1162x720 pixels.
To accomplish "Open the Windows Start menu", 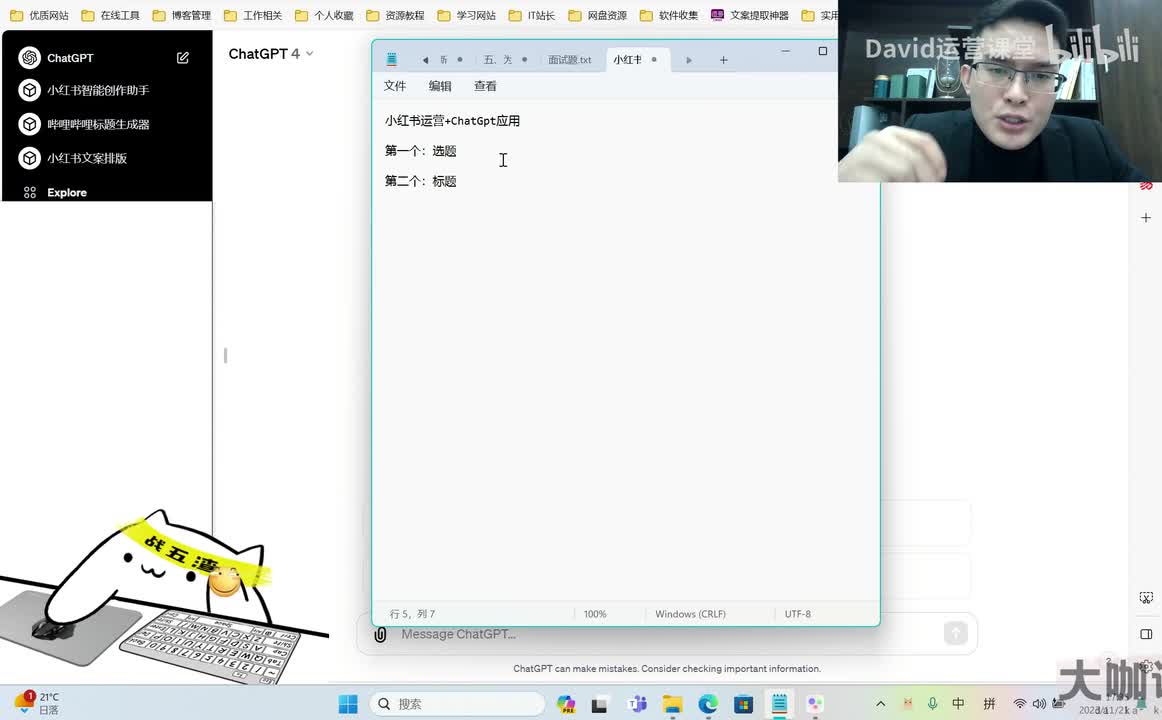I will click(348, 704).
